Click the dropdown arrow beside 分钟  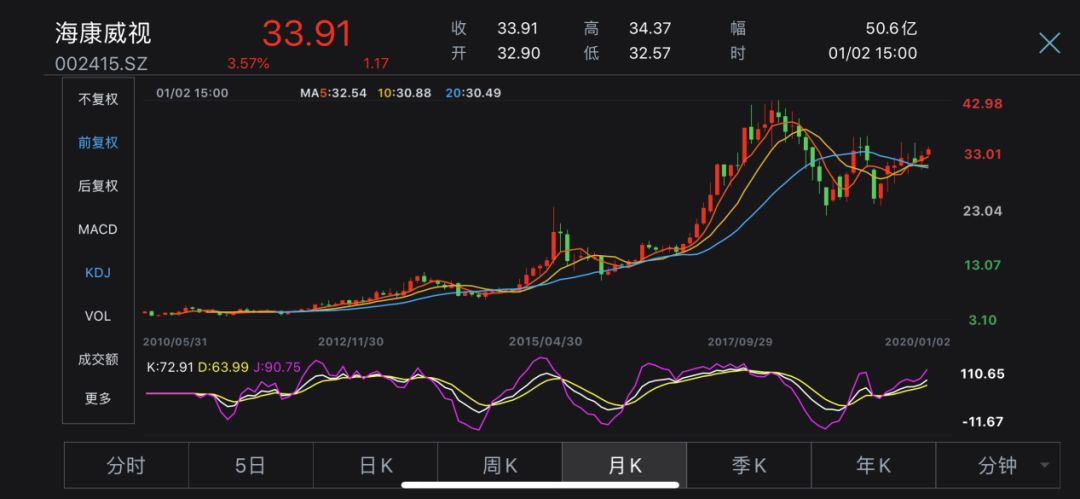(x=1045, y=466)
